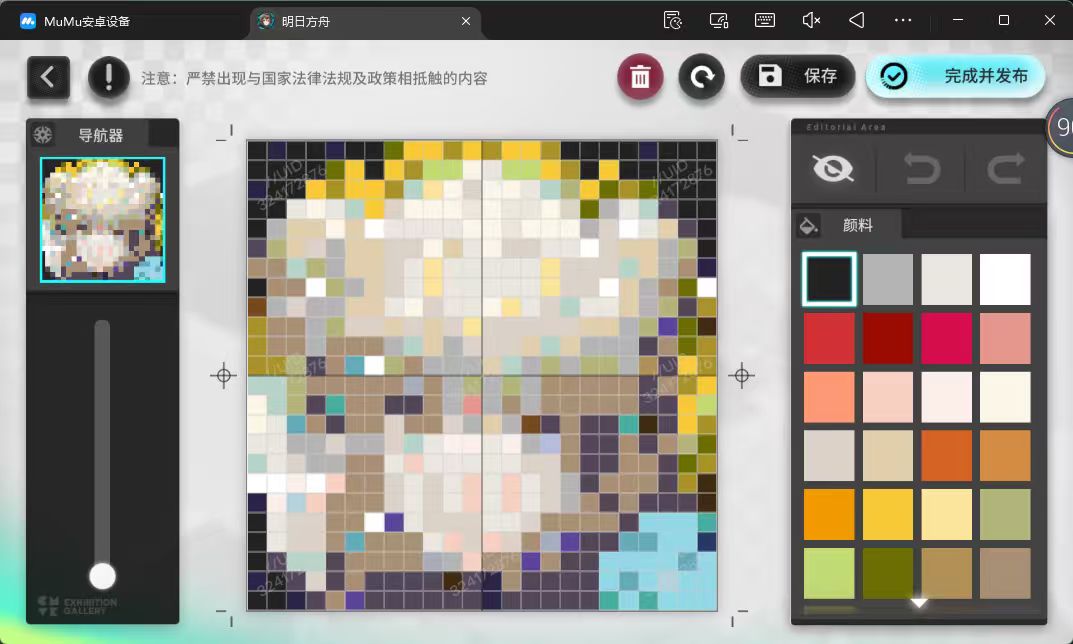The image size is (1073, 644).
Task: Click the right crosshair alignment marker
Action: (741, 376)
